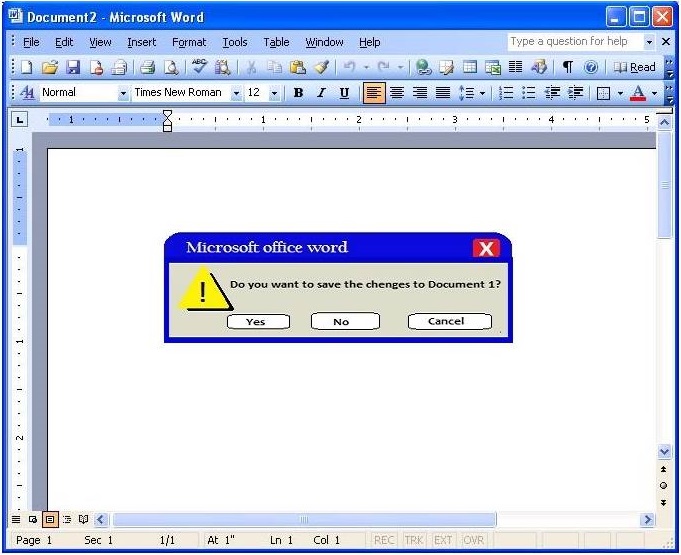This screenshot has width=681, height=555.
Task: Open the Borders dropdown arrow
Action: (620, 93)
